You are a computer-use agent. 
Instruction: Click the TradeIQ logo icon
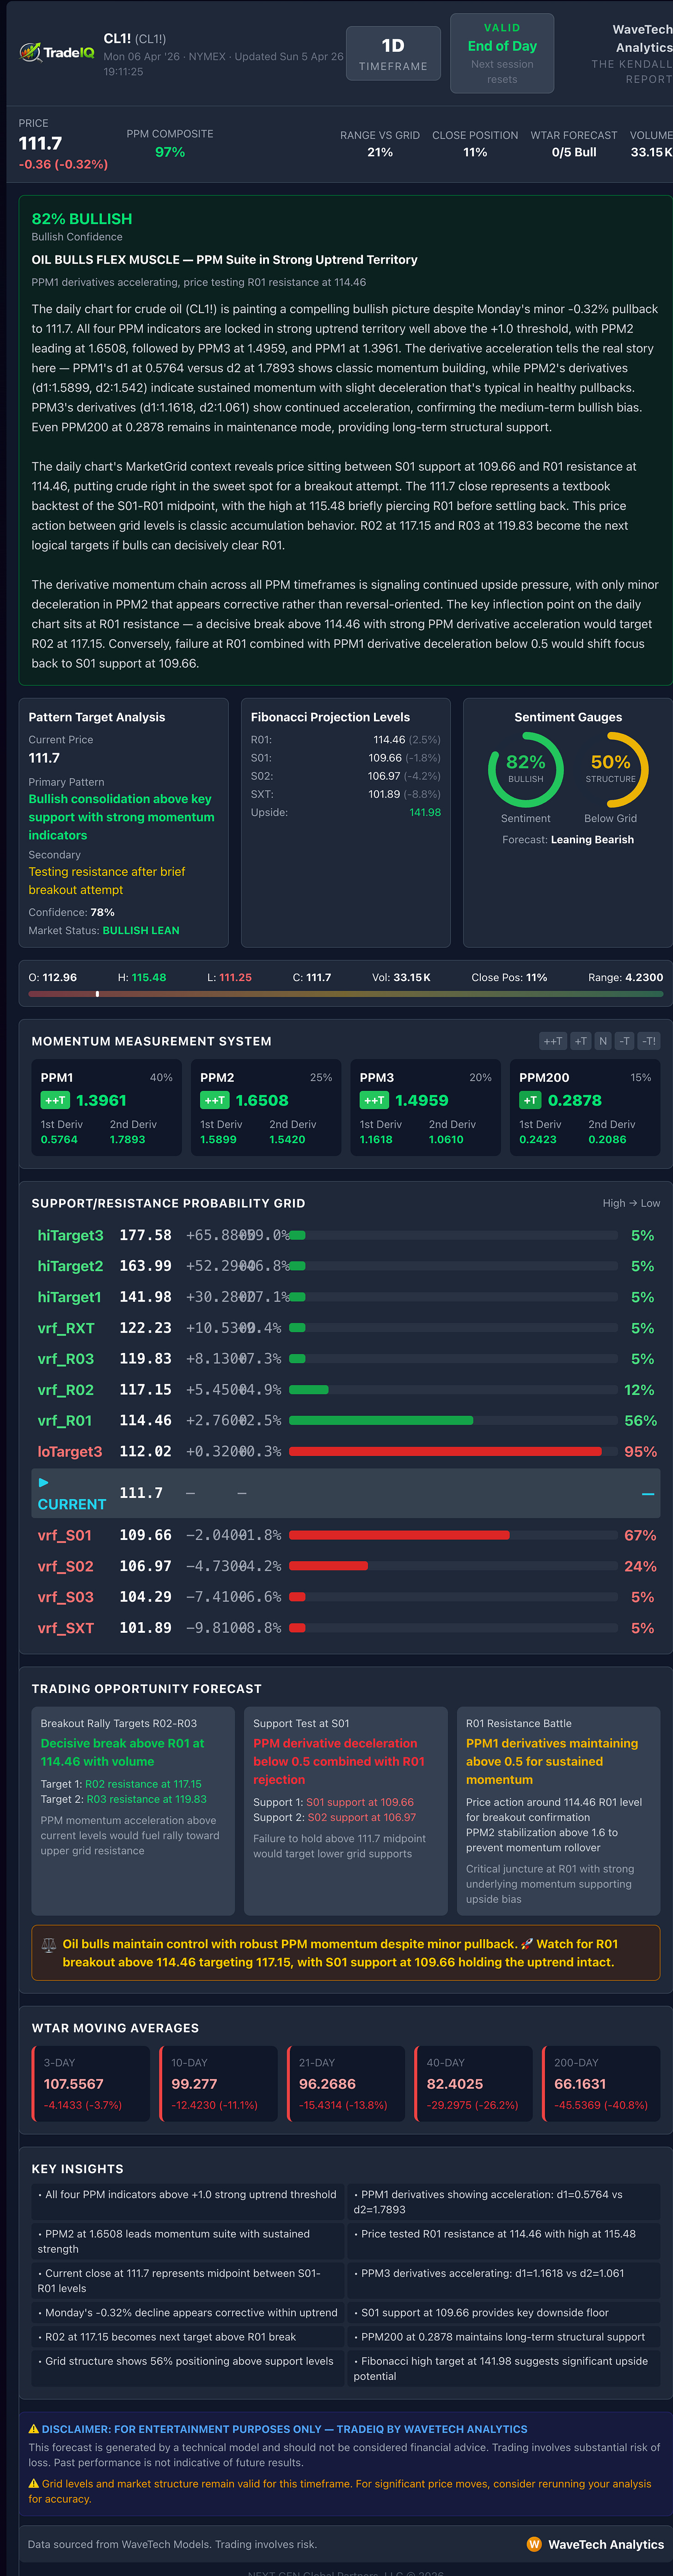point(30,52)
